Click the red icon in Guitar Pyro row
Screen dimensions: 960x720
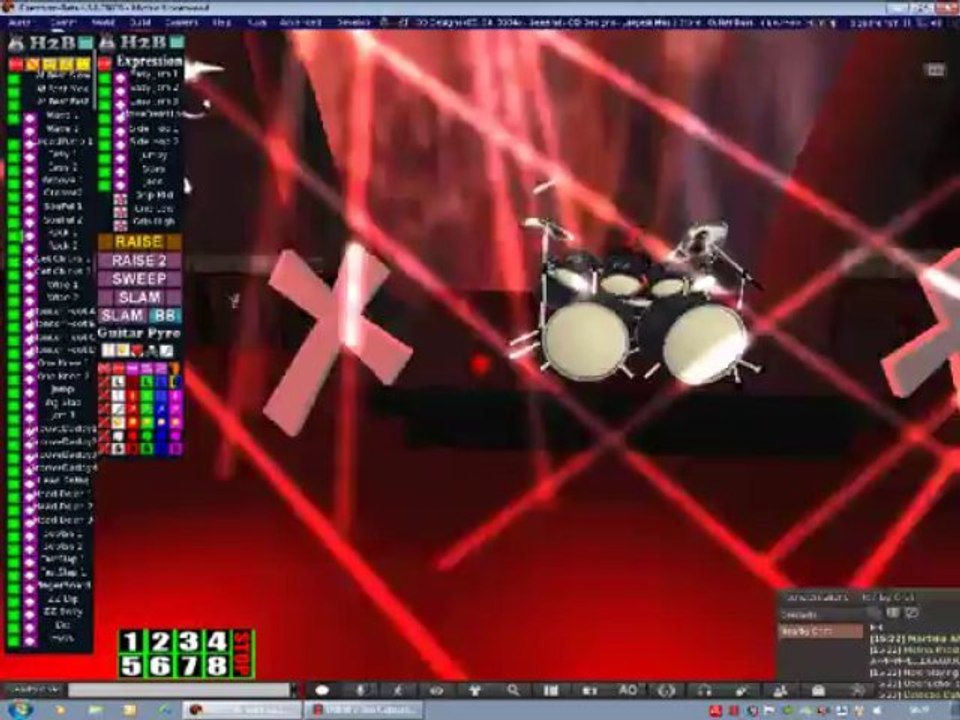[138, 350]
